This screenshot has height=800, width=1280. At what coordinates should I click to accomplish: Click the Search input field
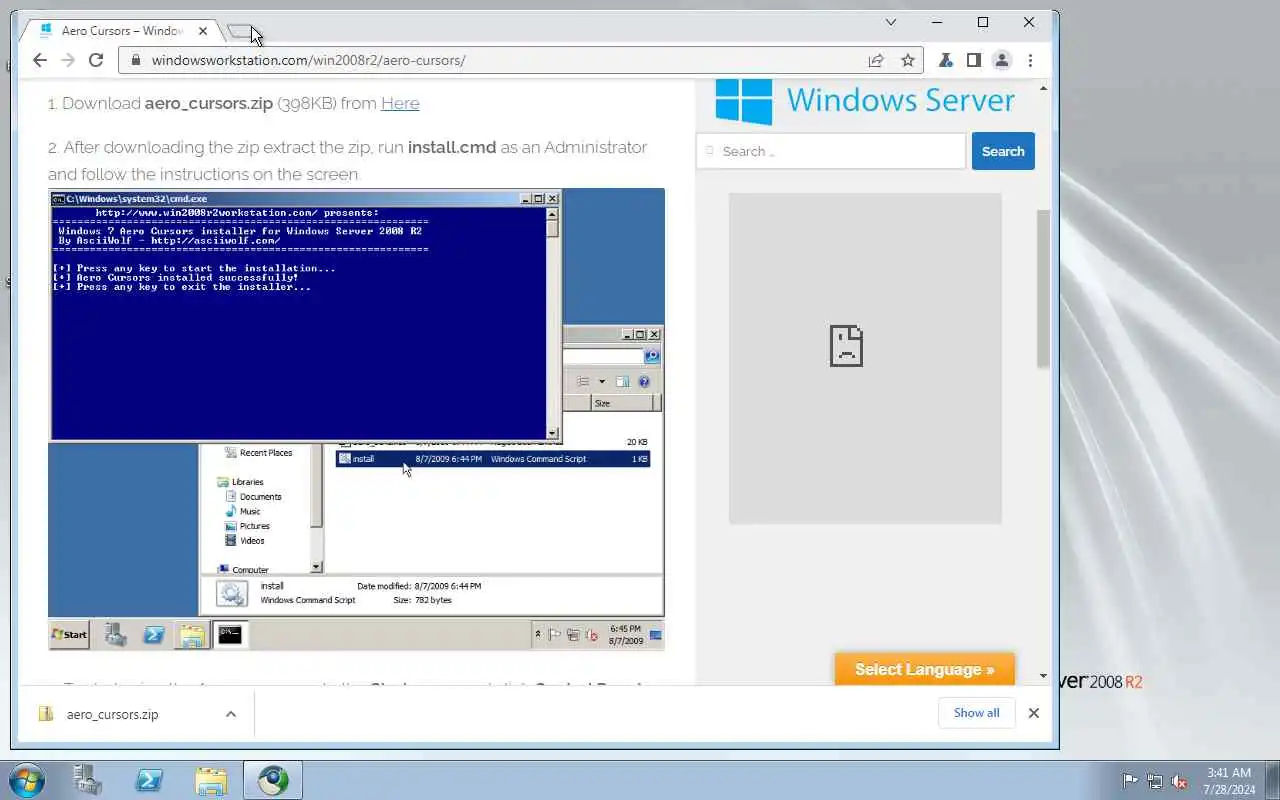pyautogui.click(x=831, y=151)
